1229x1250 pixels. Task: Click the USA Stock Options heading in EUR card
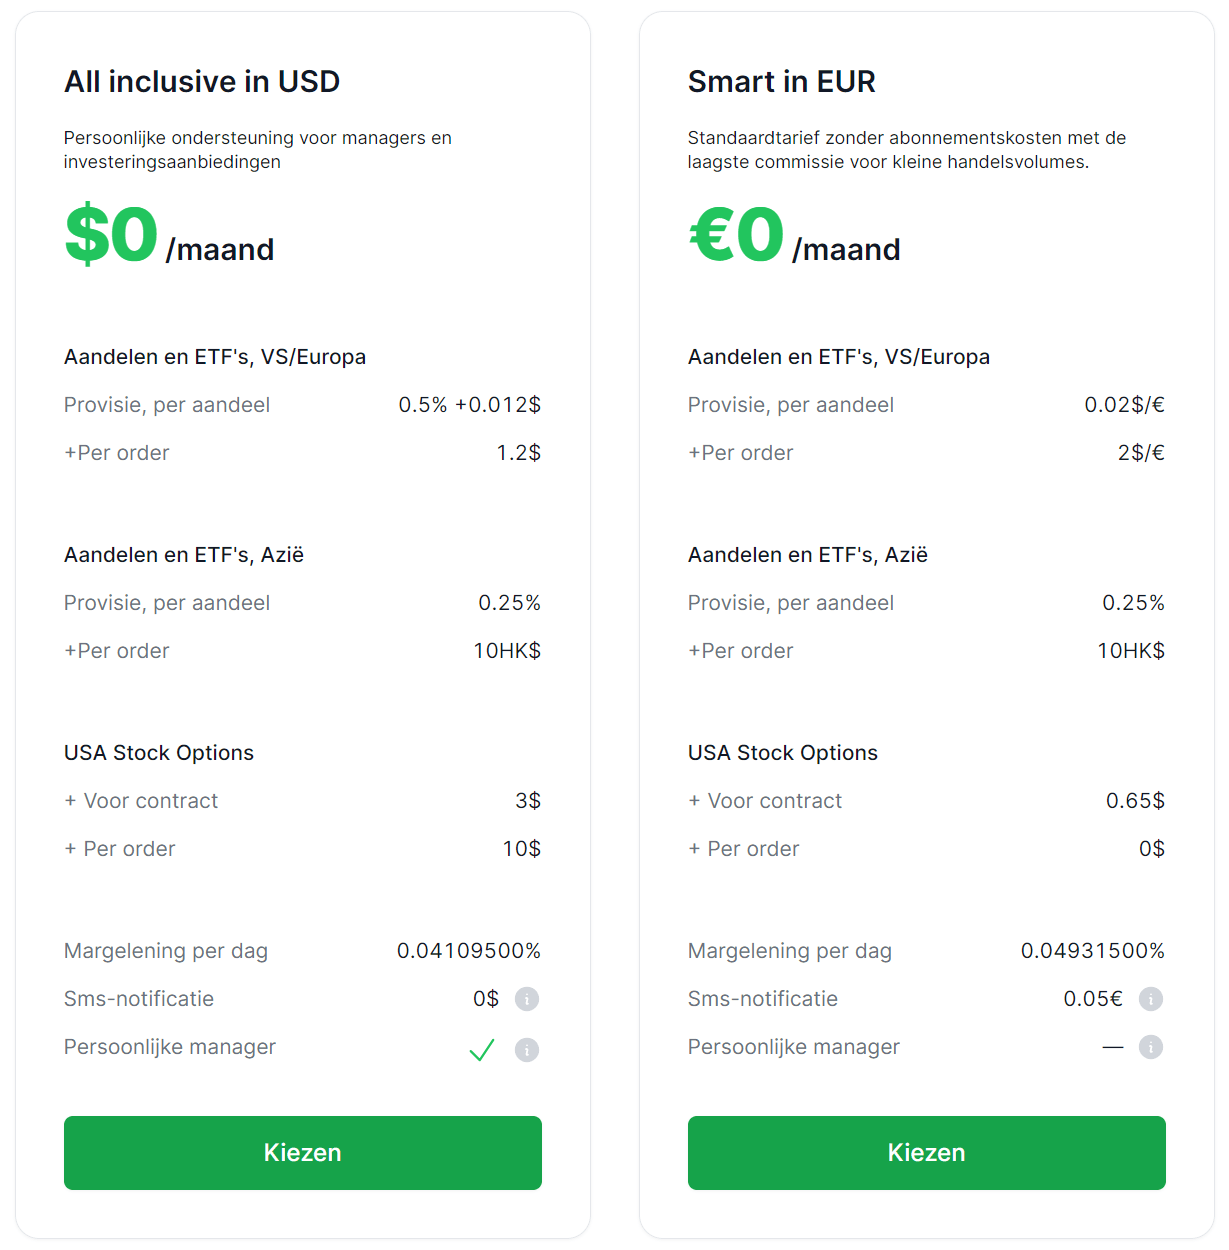[x=783, y=752]
